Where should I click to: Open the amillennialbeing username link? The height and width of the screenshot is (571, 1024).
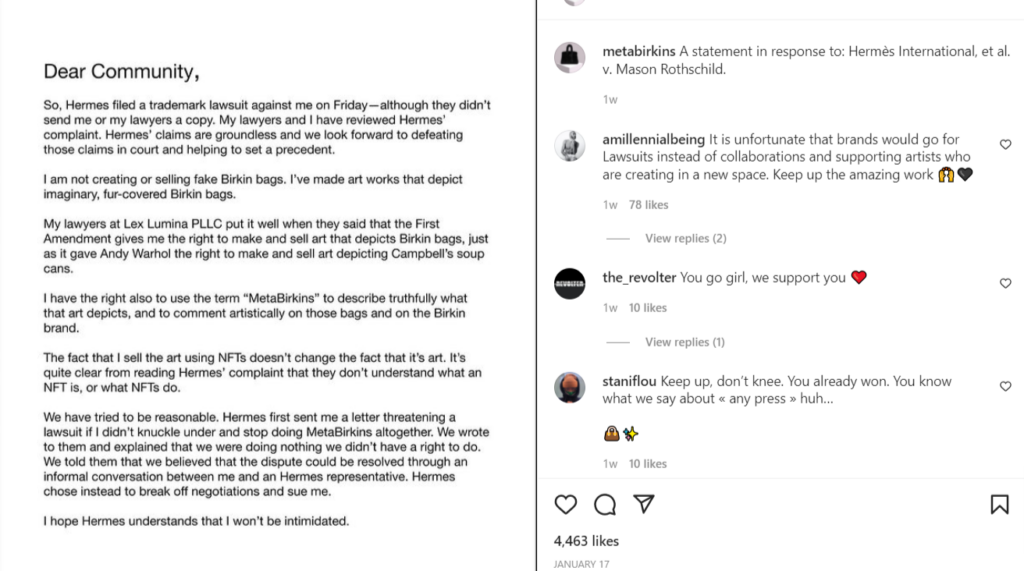tap(653, 139)
